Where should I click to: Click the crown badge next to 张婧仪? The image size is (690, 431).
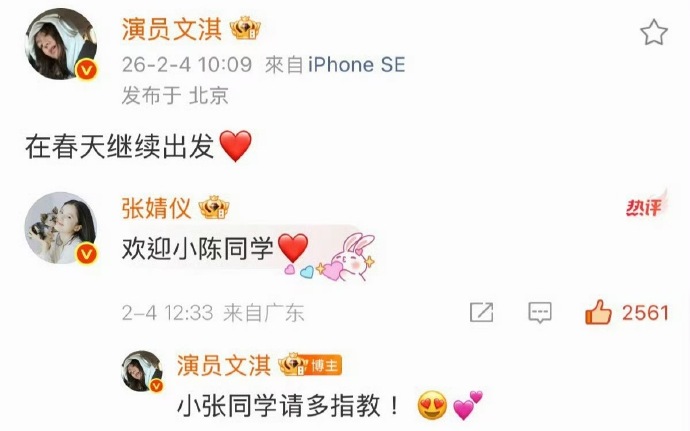pos(214,207)
